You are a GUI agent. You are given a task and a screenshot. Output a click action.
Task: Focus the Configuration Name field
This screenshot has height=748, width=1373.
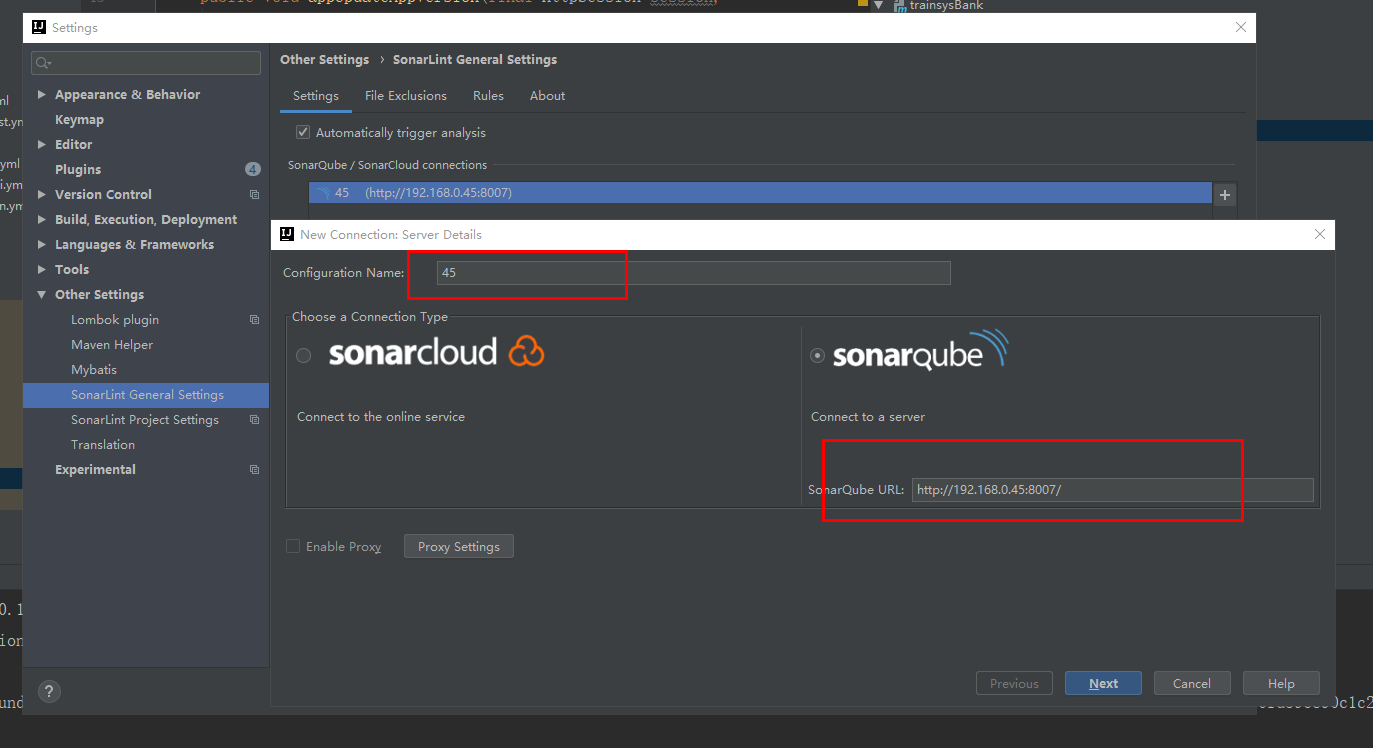pyautogui.click(x=694, y=273)
